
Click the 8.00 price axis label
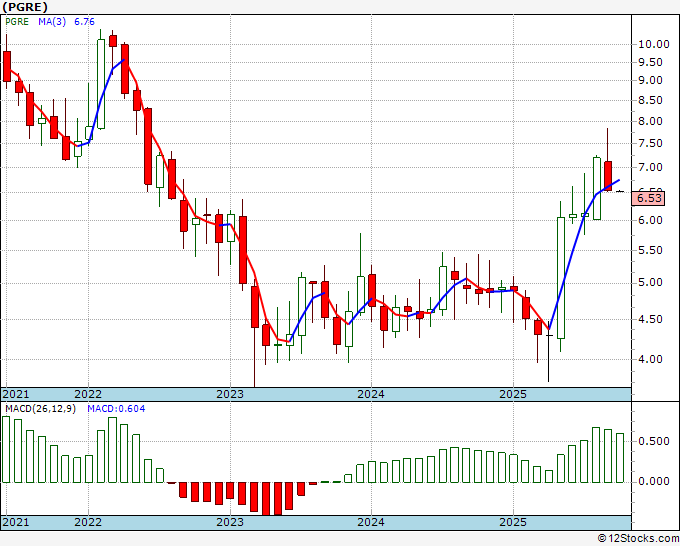(x=651, y=121)
